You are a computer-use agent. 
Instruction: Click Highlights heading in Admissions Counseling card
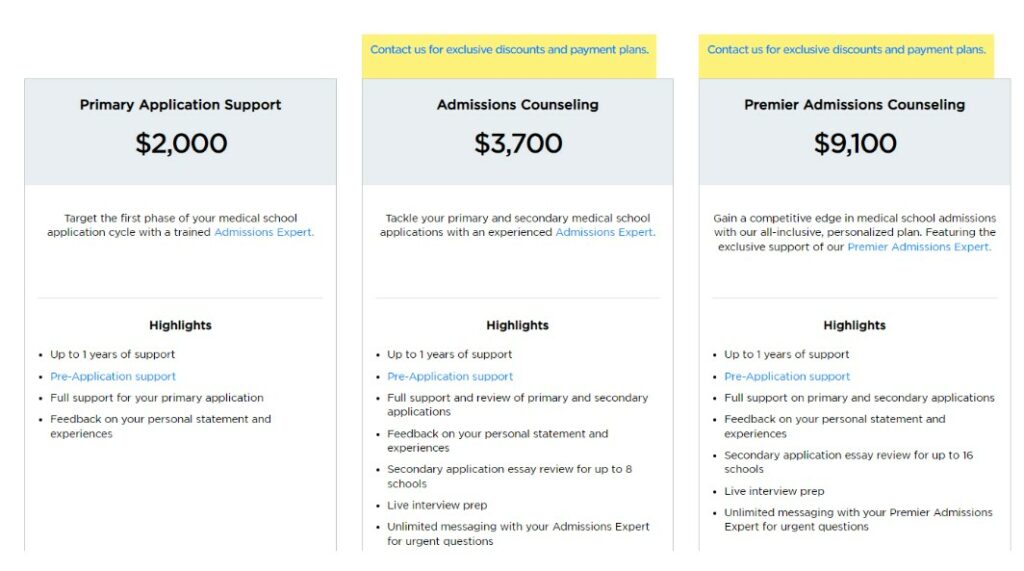pos(517,325)
